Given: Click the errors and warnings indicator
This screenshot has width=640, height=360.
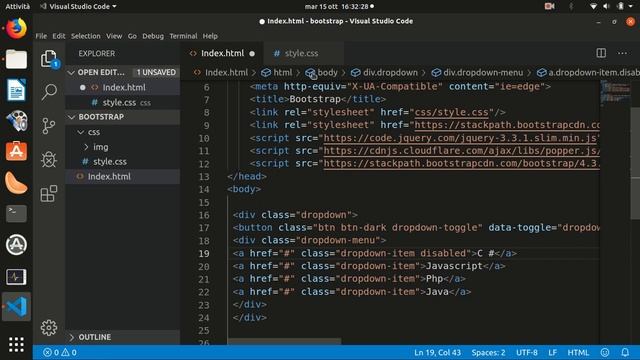Looking at the screenshot, I should [60, 352].
